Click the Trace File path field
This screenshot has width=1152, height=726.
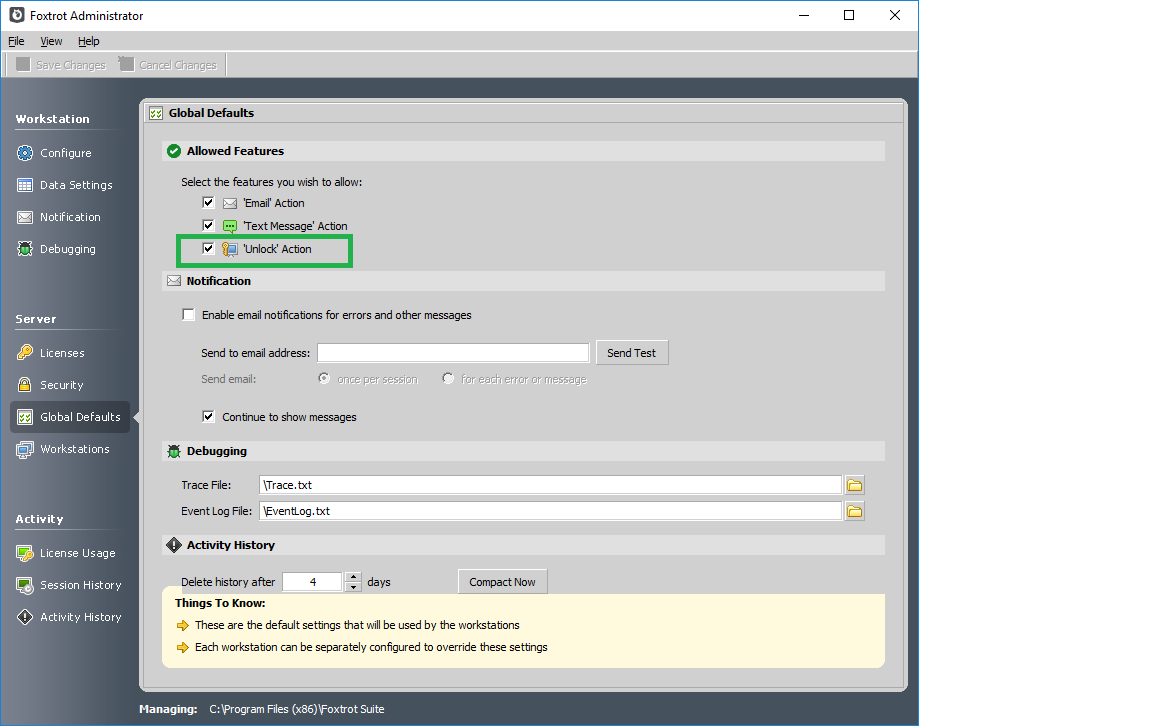[x=550, y=485]
